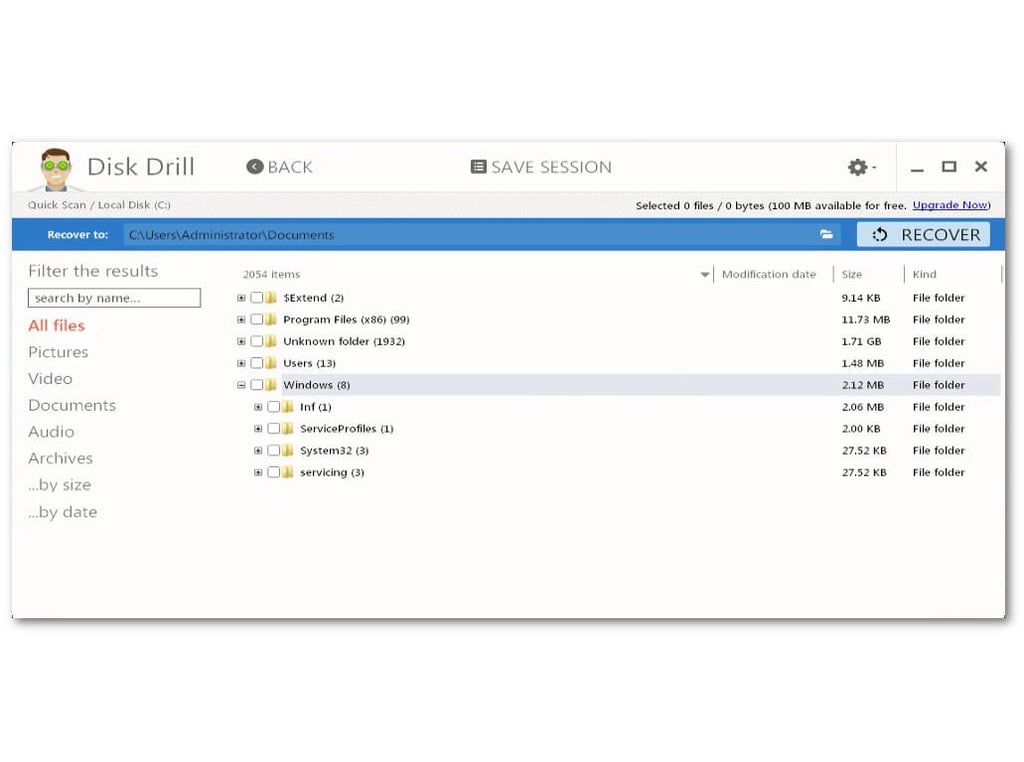Image resolution: width=1024 pixels, height=762 pixels.
Task: Sort by Kind column header
Action: coord(924,274)
